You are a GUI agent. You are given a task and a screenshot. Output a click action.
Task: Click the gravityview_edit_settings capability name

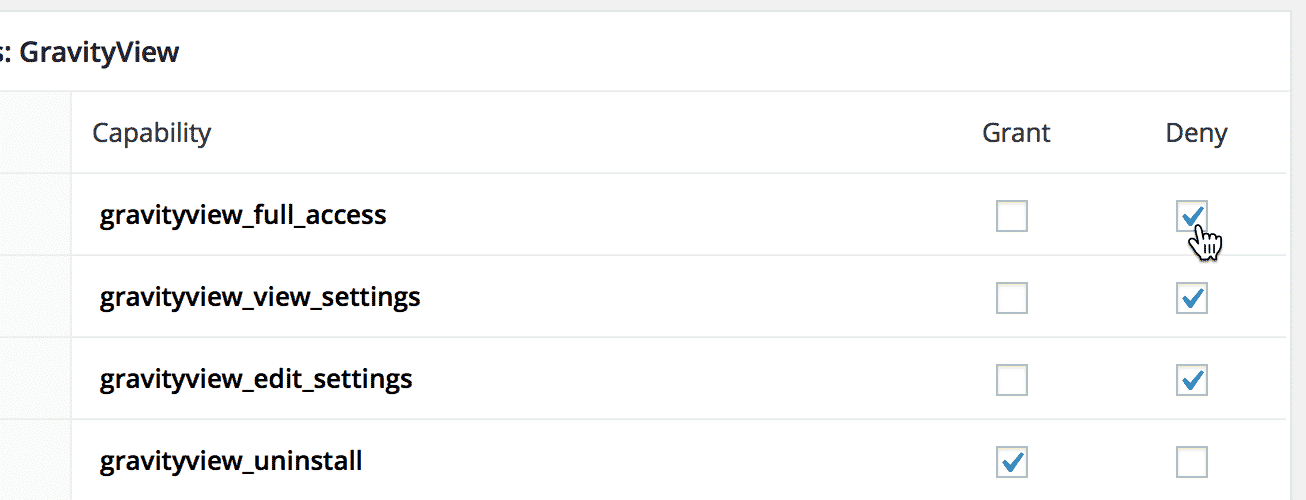tap(256, 379)
